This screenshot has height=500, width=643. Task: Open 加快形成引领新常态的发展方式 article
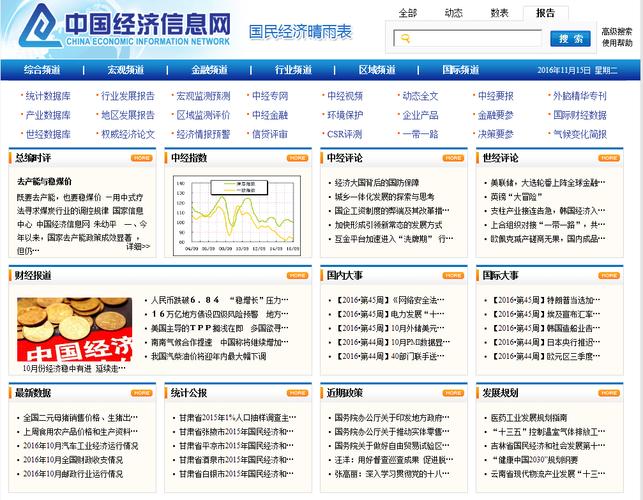click(x=388, y=225)
